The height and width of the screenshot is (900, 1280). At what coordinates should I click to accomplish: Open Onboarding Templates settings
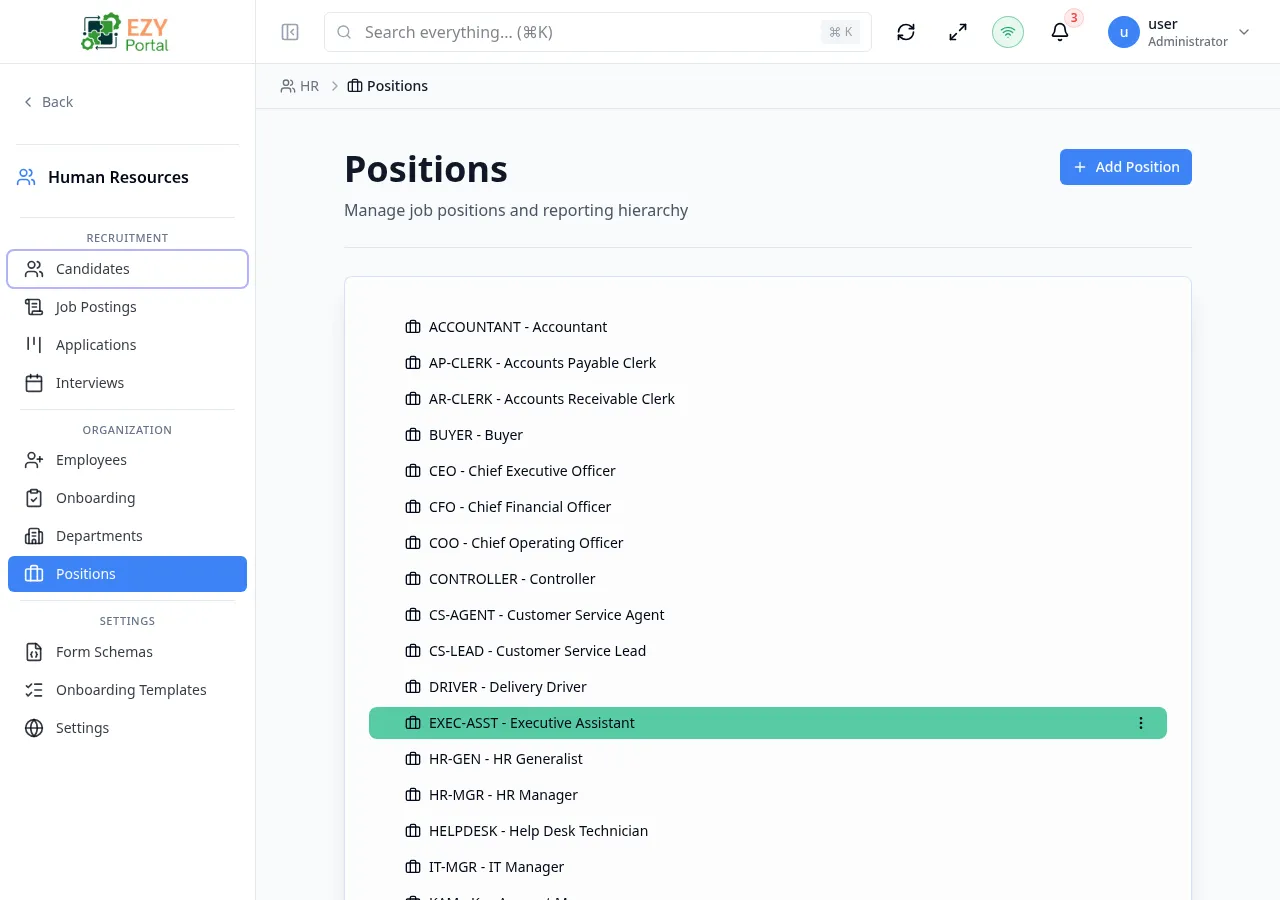click(x=127, y=690)
